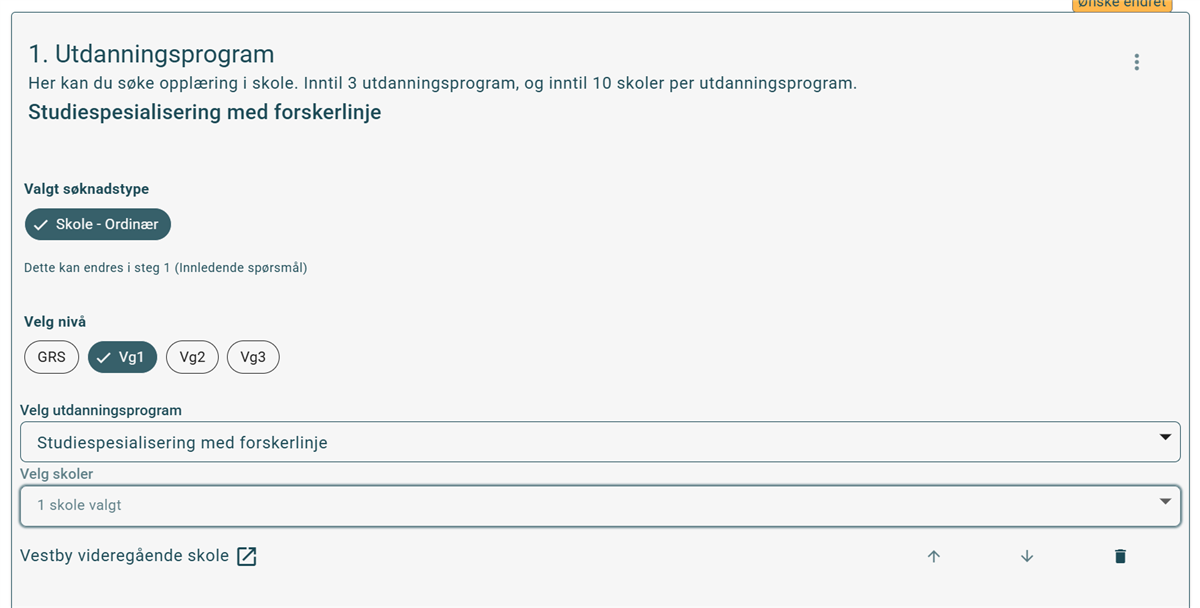Click the 'Dette kan endres i steg 1' note
The image size is (1200, 608).
click(165, 268)
